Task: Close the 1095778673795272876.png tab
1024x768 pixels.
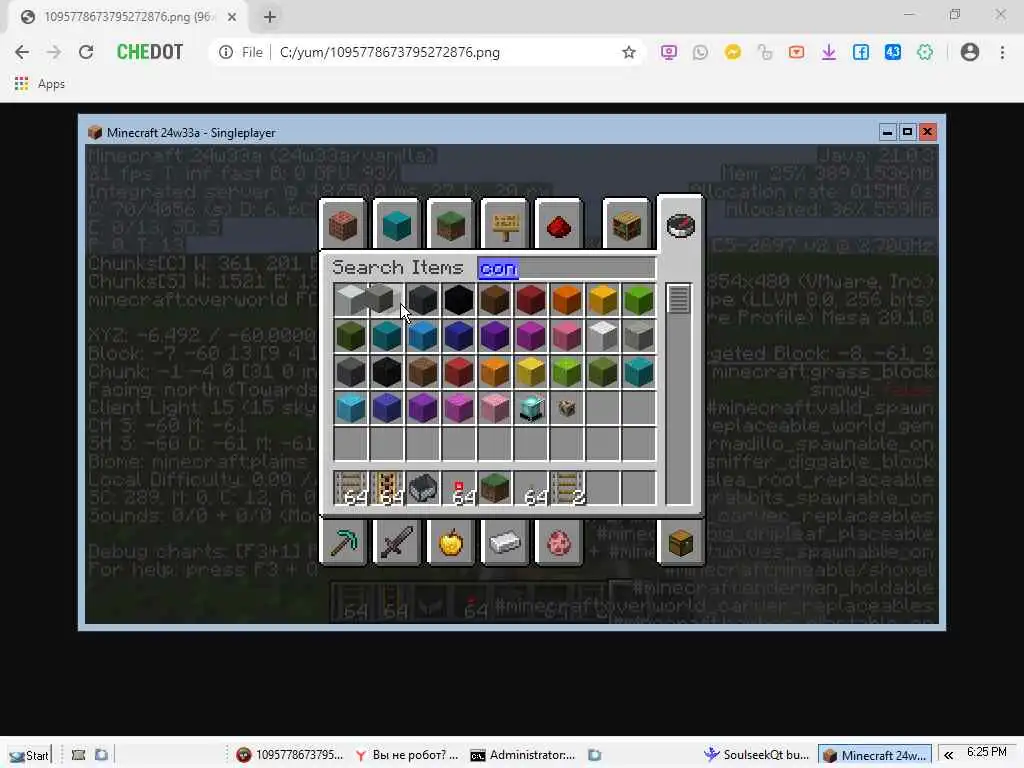Action: click(232, 17)
